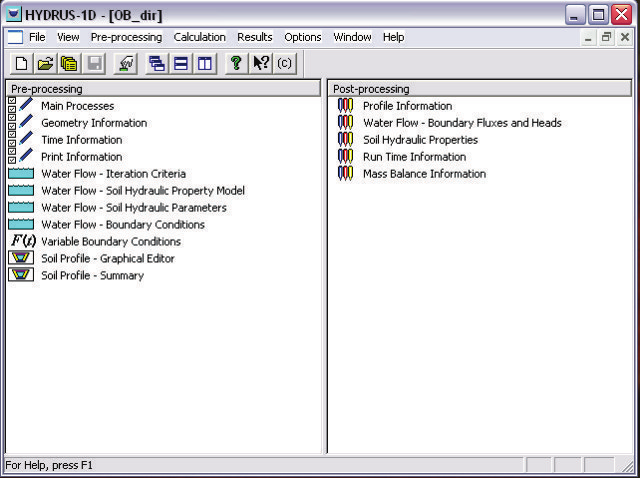Image resolution: width=640 pixels, height=478 pixels.
Task: Click pens icon beside Mass Balance Information
Action: (x=345, y=173)
